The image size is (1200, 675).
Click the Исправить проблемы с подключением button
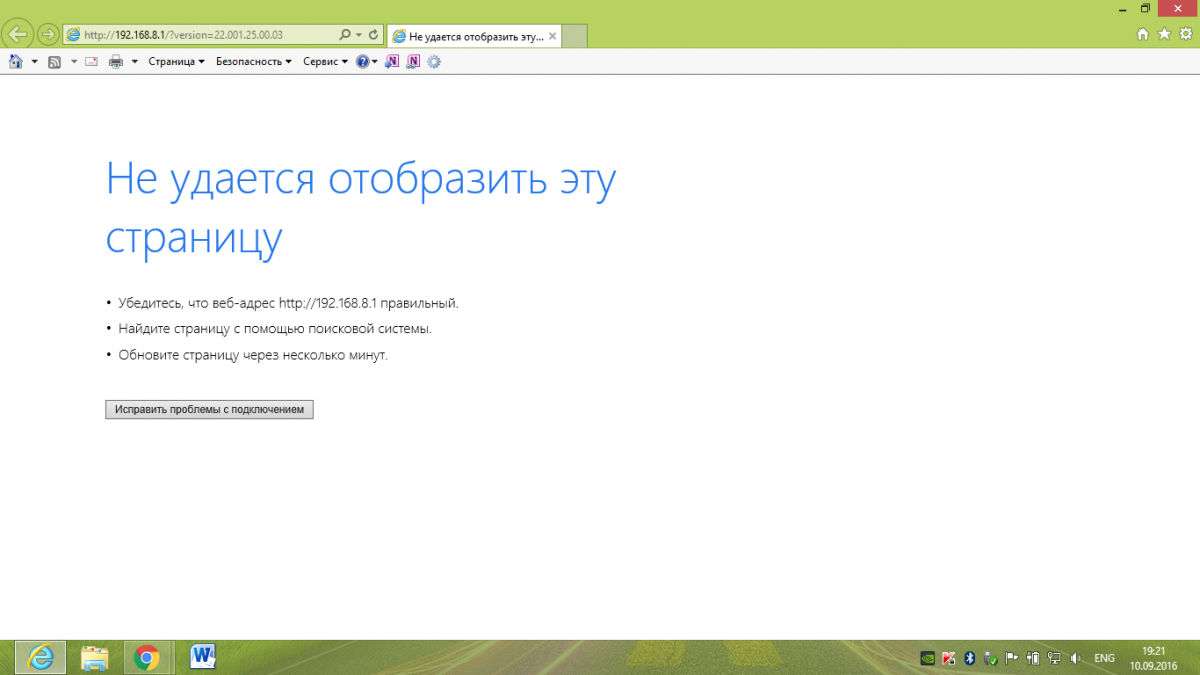209,410
